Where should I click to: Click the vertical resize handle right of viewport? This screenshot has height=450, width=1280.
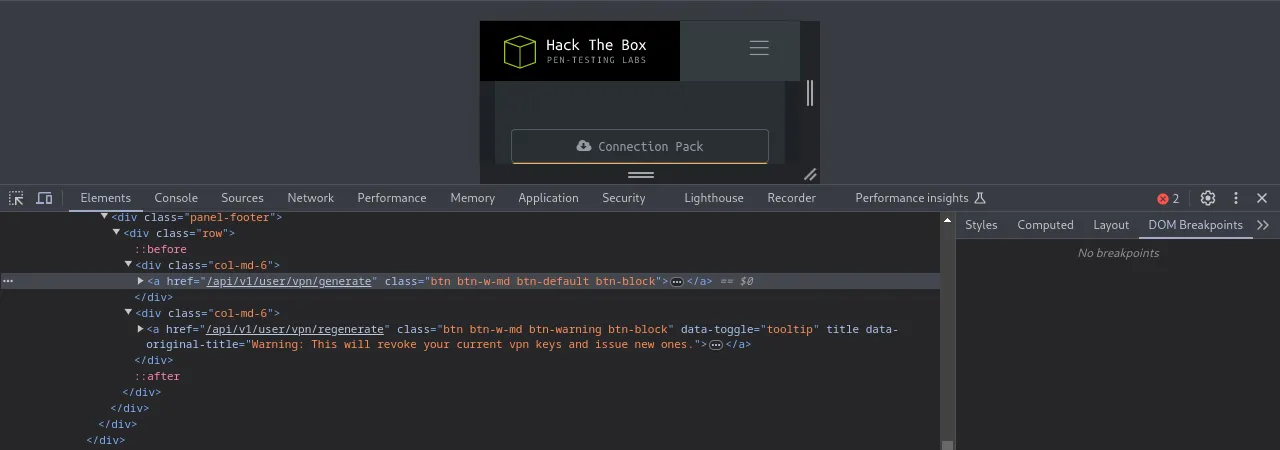tap(810, 93)
